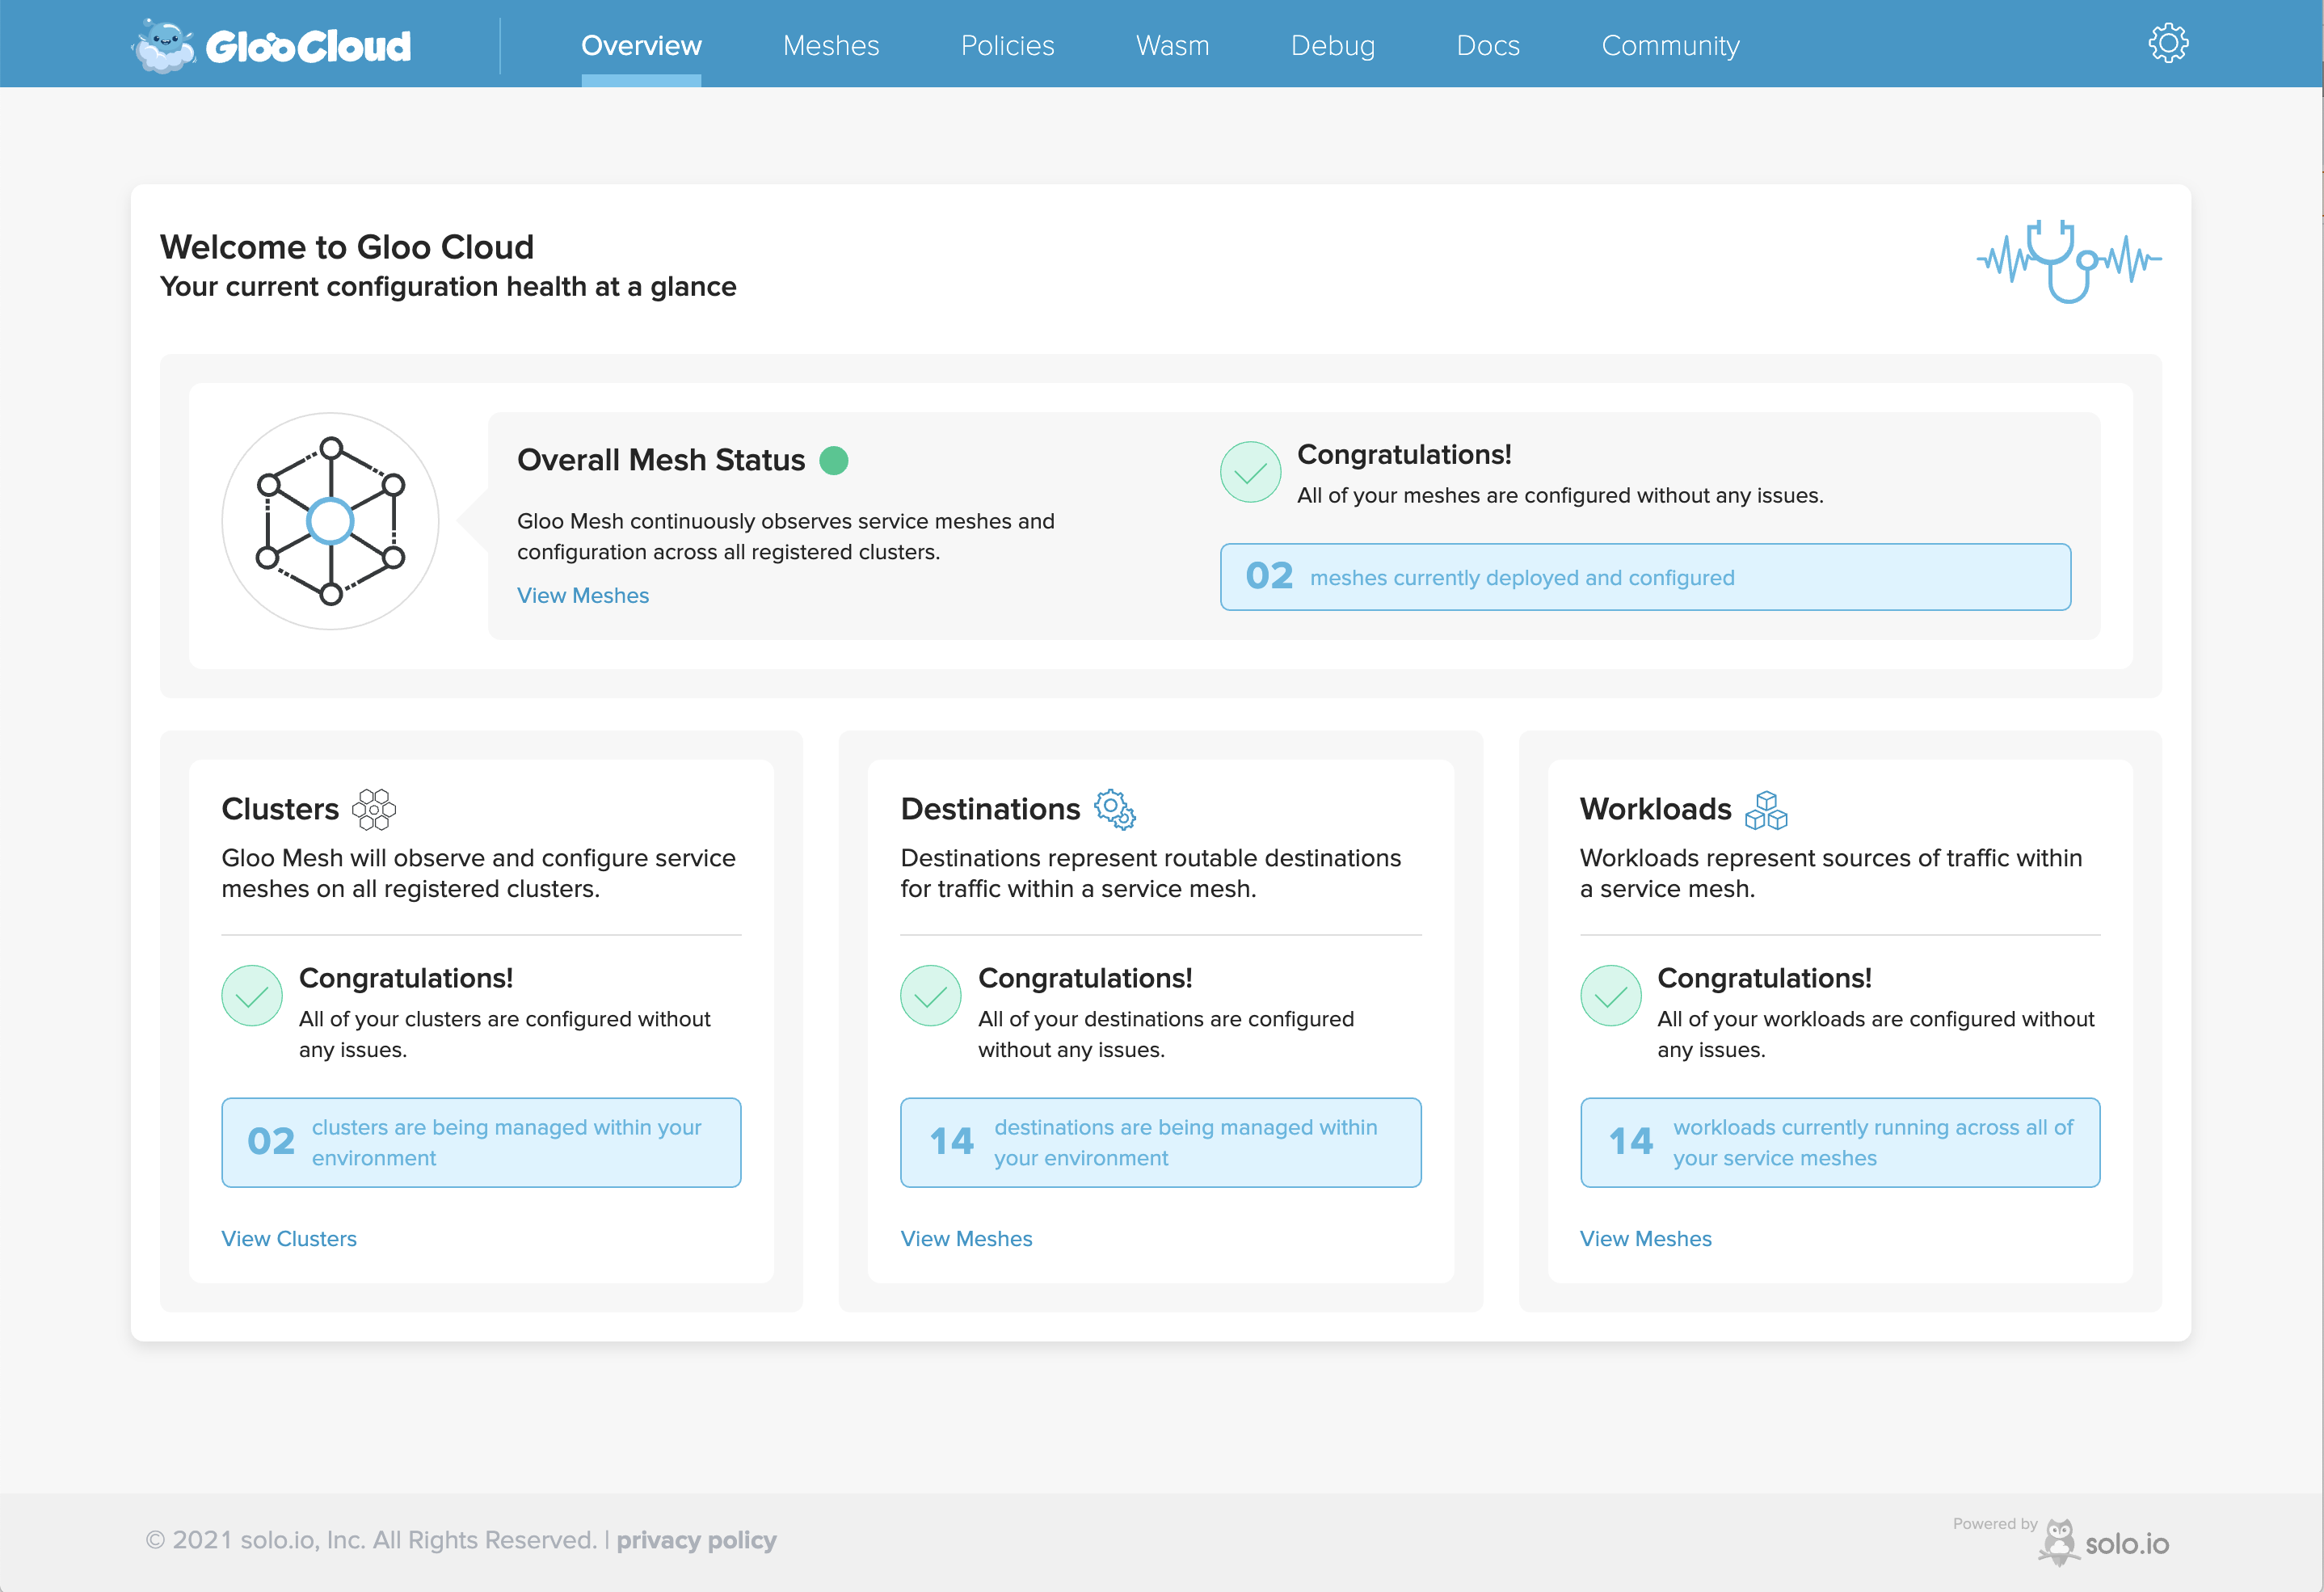2324x1592 pixels.
Task: Click the 14 workloads running banner
Action: pos(1839,1142)
